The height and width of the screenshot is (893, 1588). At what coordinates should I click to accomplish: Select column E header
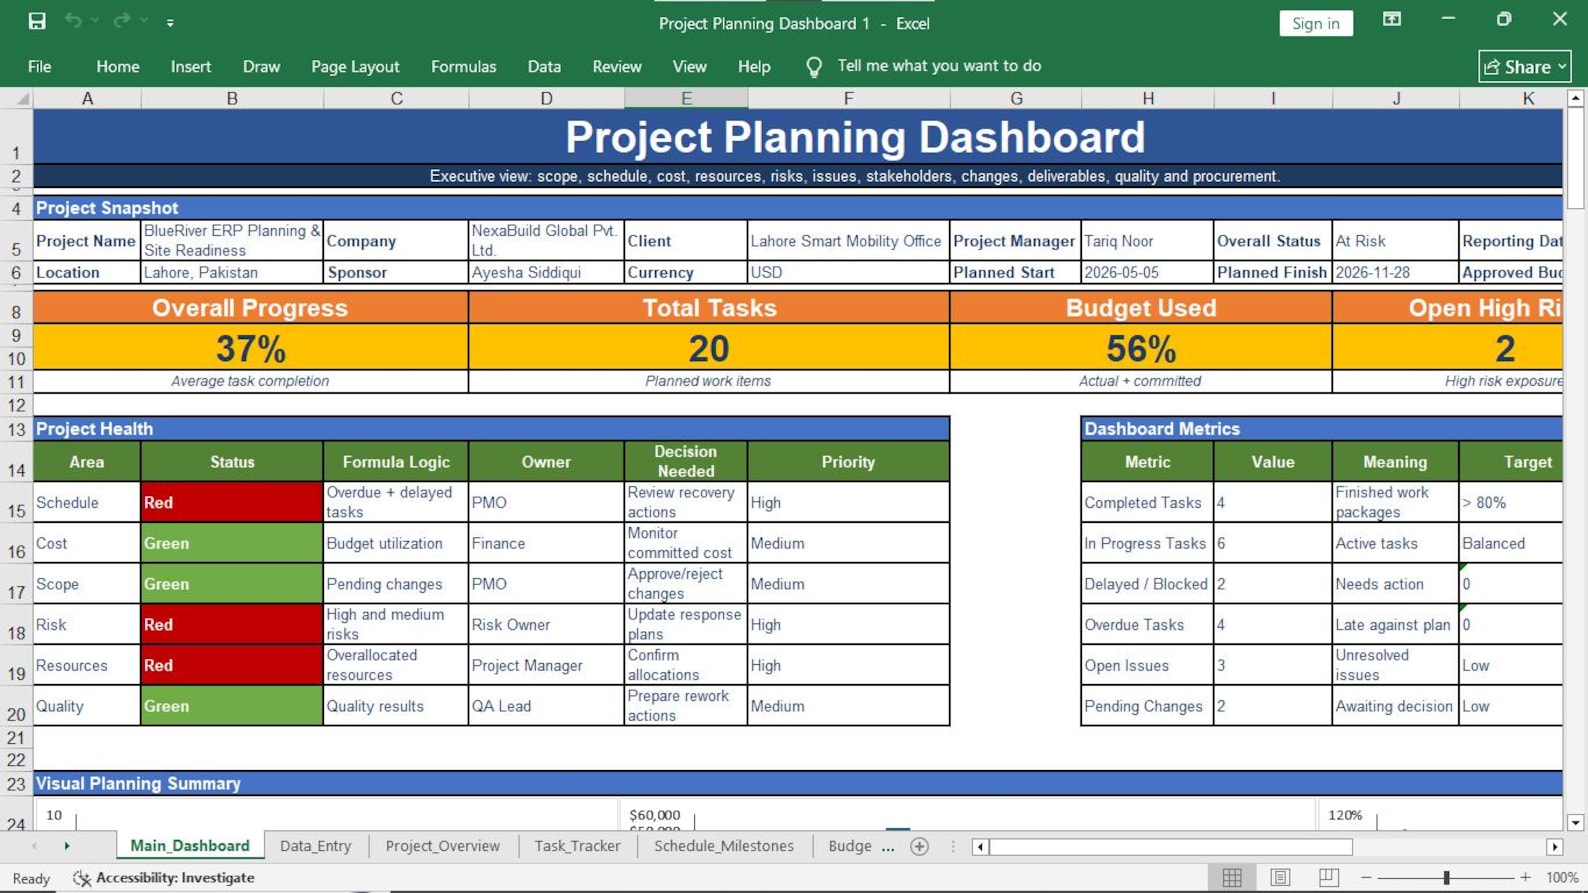click(x=686, y=98)
